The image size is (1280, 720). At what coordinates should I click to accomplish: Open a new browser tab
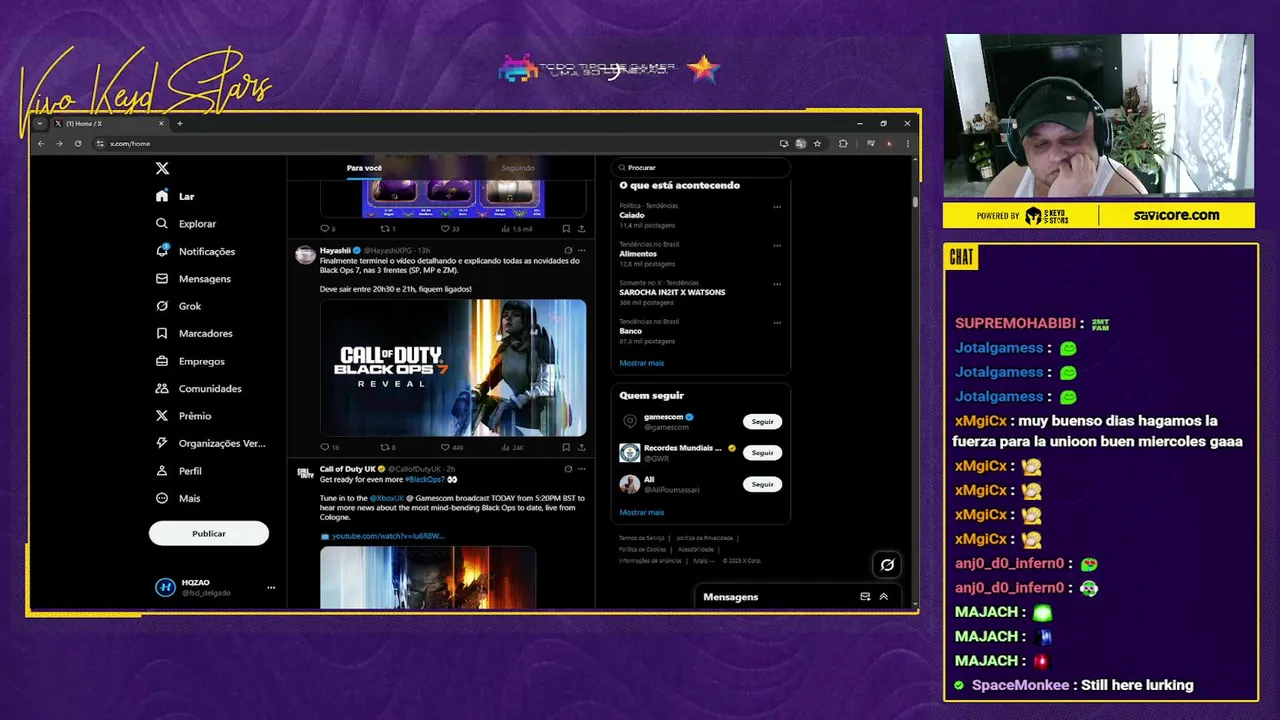click(180, 124)
